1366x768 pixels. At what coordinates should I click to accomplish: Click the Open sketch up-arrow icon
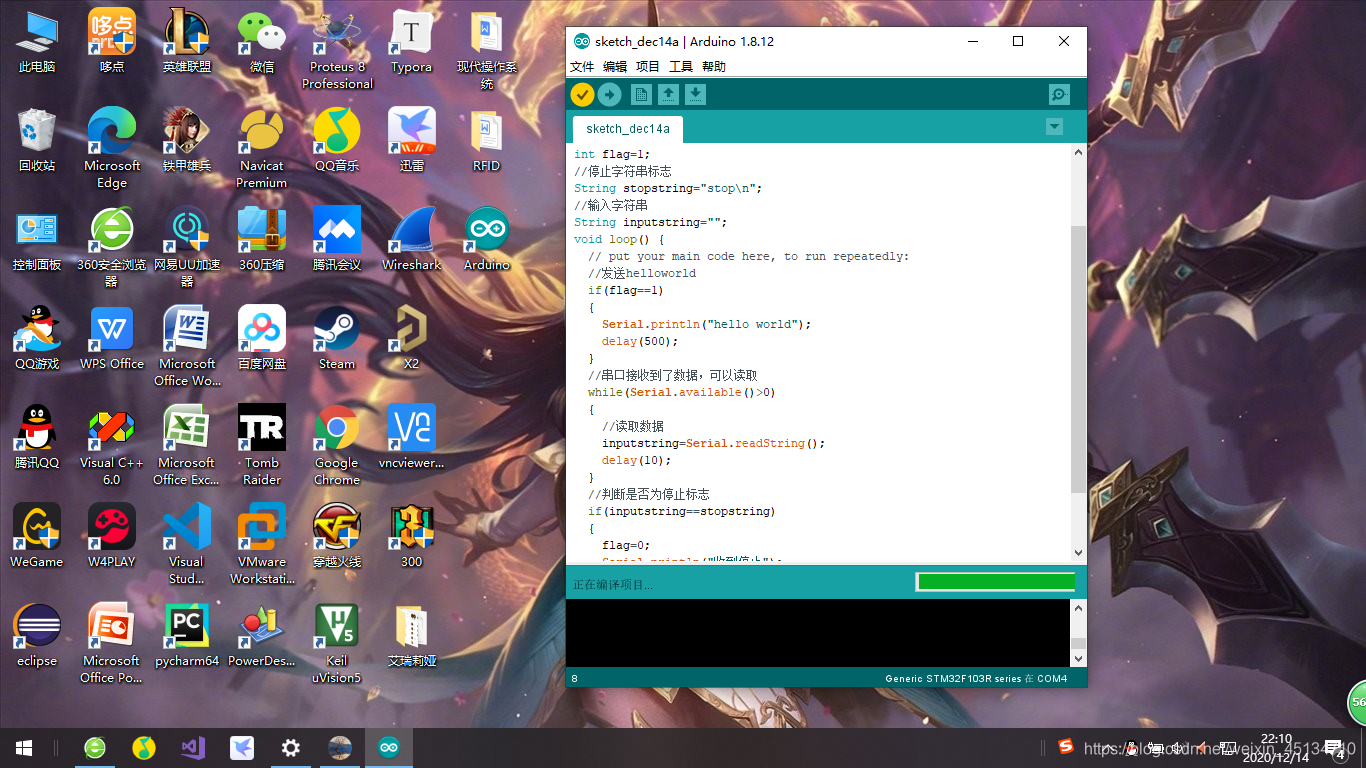pyautogui.click(x=668, y=94)
